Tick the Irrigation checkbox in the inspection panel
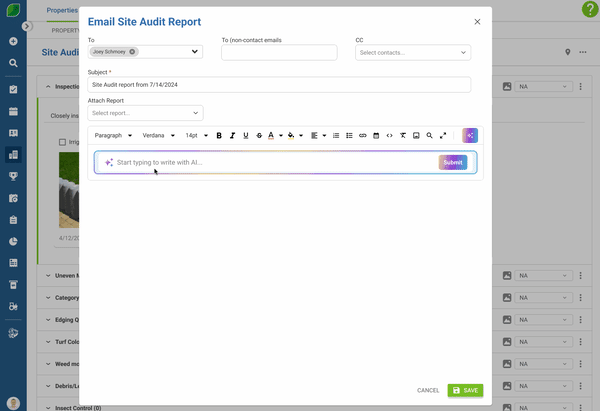600x411 pixels. coord(62,142)
